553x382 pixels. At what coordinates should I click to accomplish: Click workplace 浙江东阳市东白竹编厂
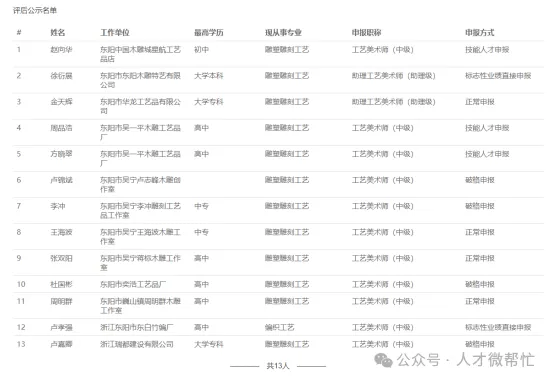coord(137,328)
